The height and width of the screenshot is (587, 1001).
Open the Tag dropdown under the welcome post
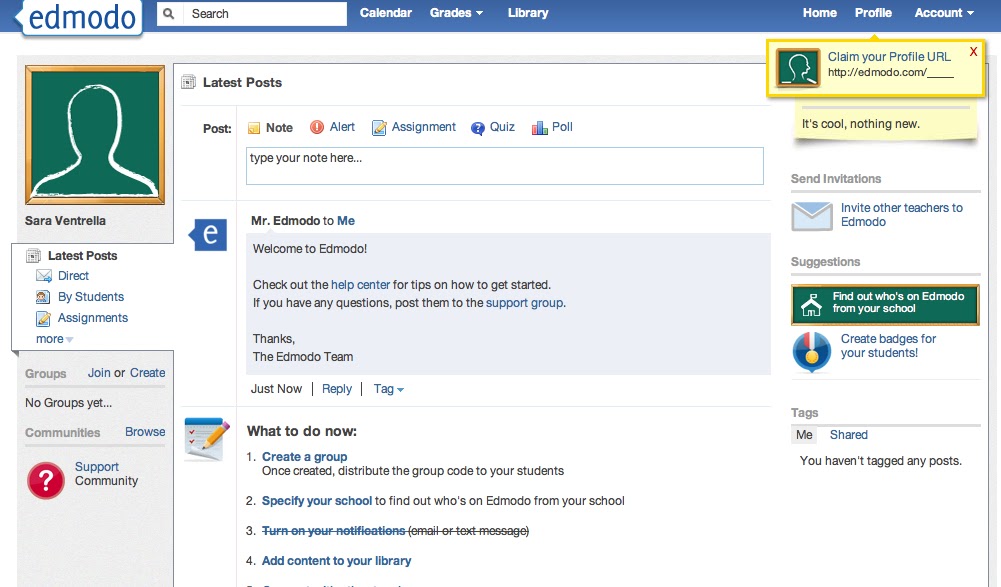coord(388,389)
